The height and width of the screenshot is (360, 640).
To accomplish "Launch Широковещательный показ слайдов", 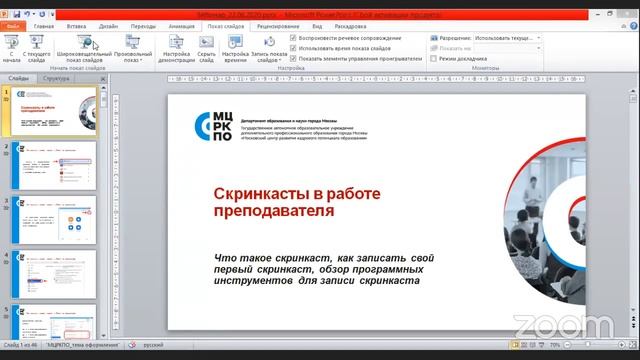I will pos(84,48).
